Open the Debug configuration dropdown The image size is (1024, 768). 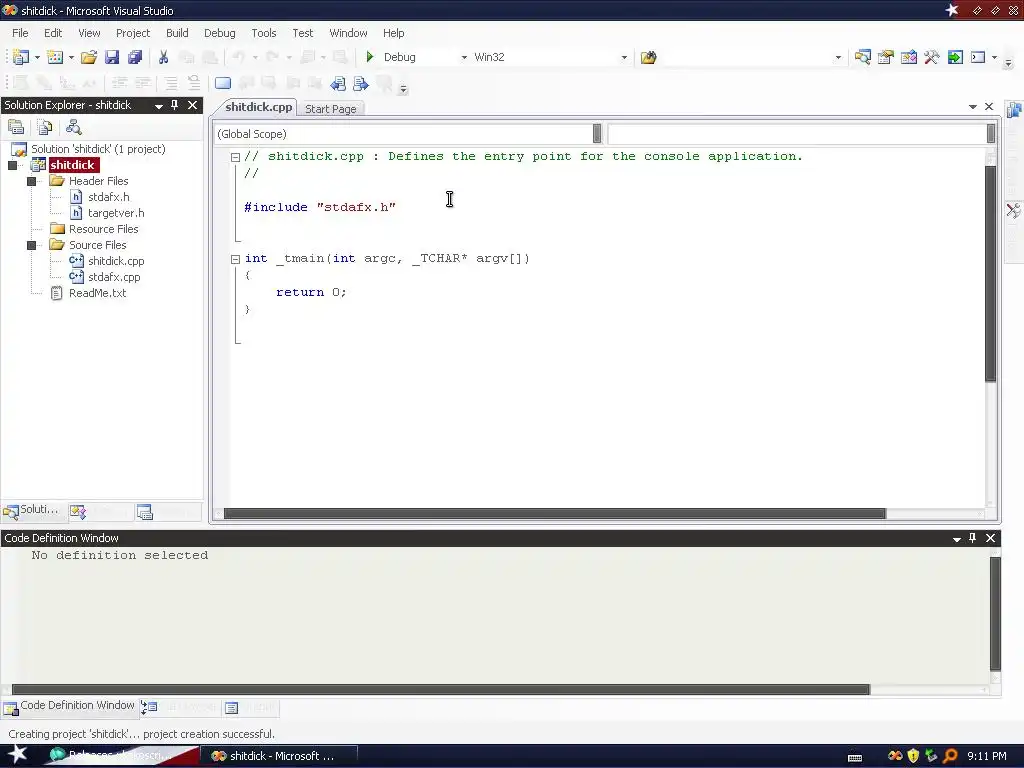tap(464, 57)
